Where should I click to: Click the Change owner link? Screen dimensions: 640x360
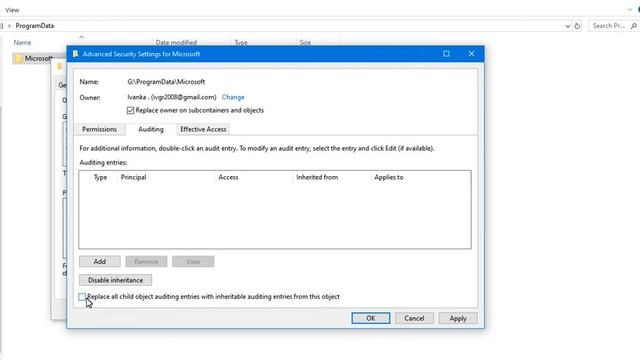[x=233, y=97]
